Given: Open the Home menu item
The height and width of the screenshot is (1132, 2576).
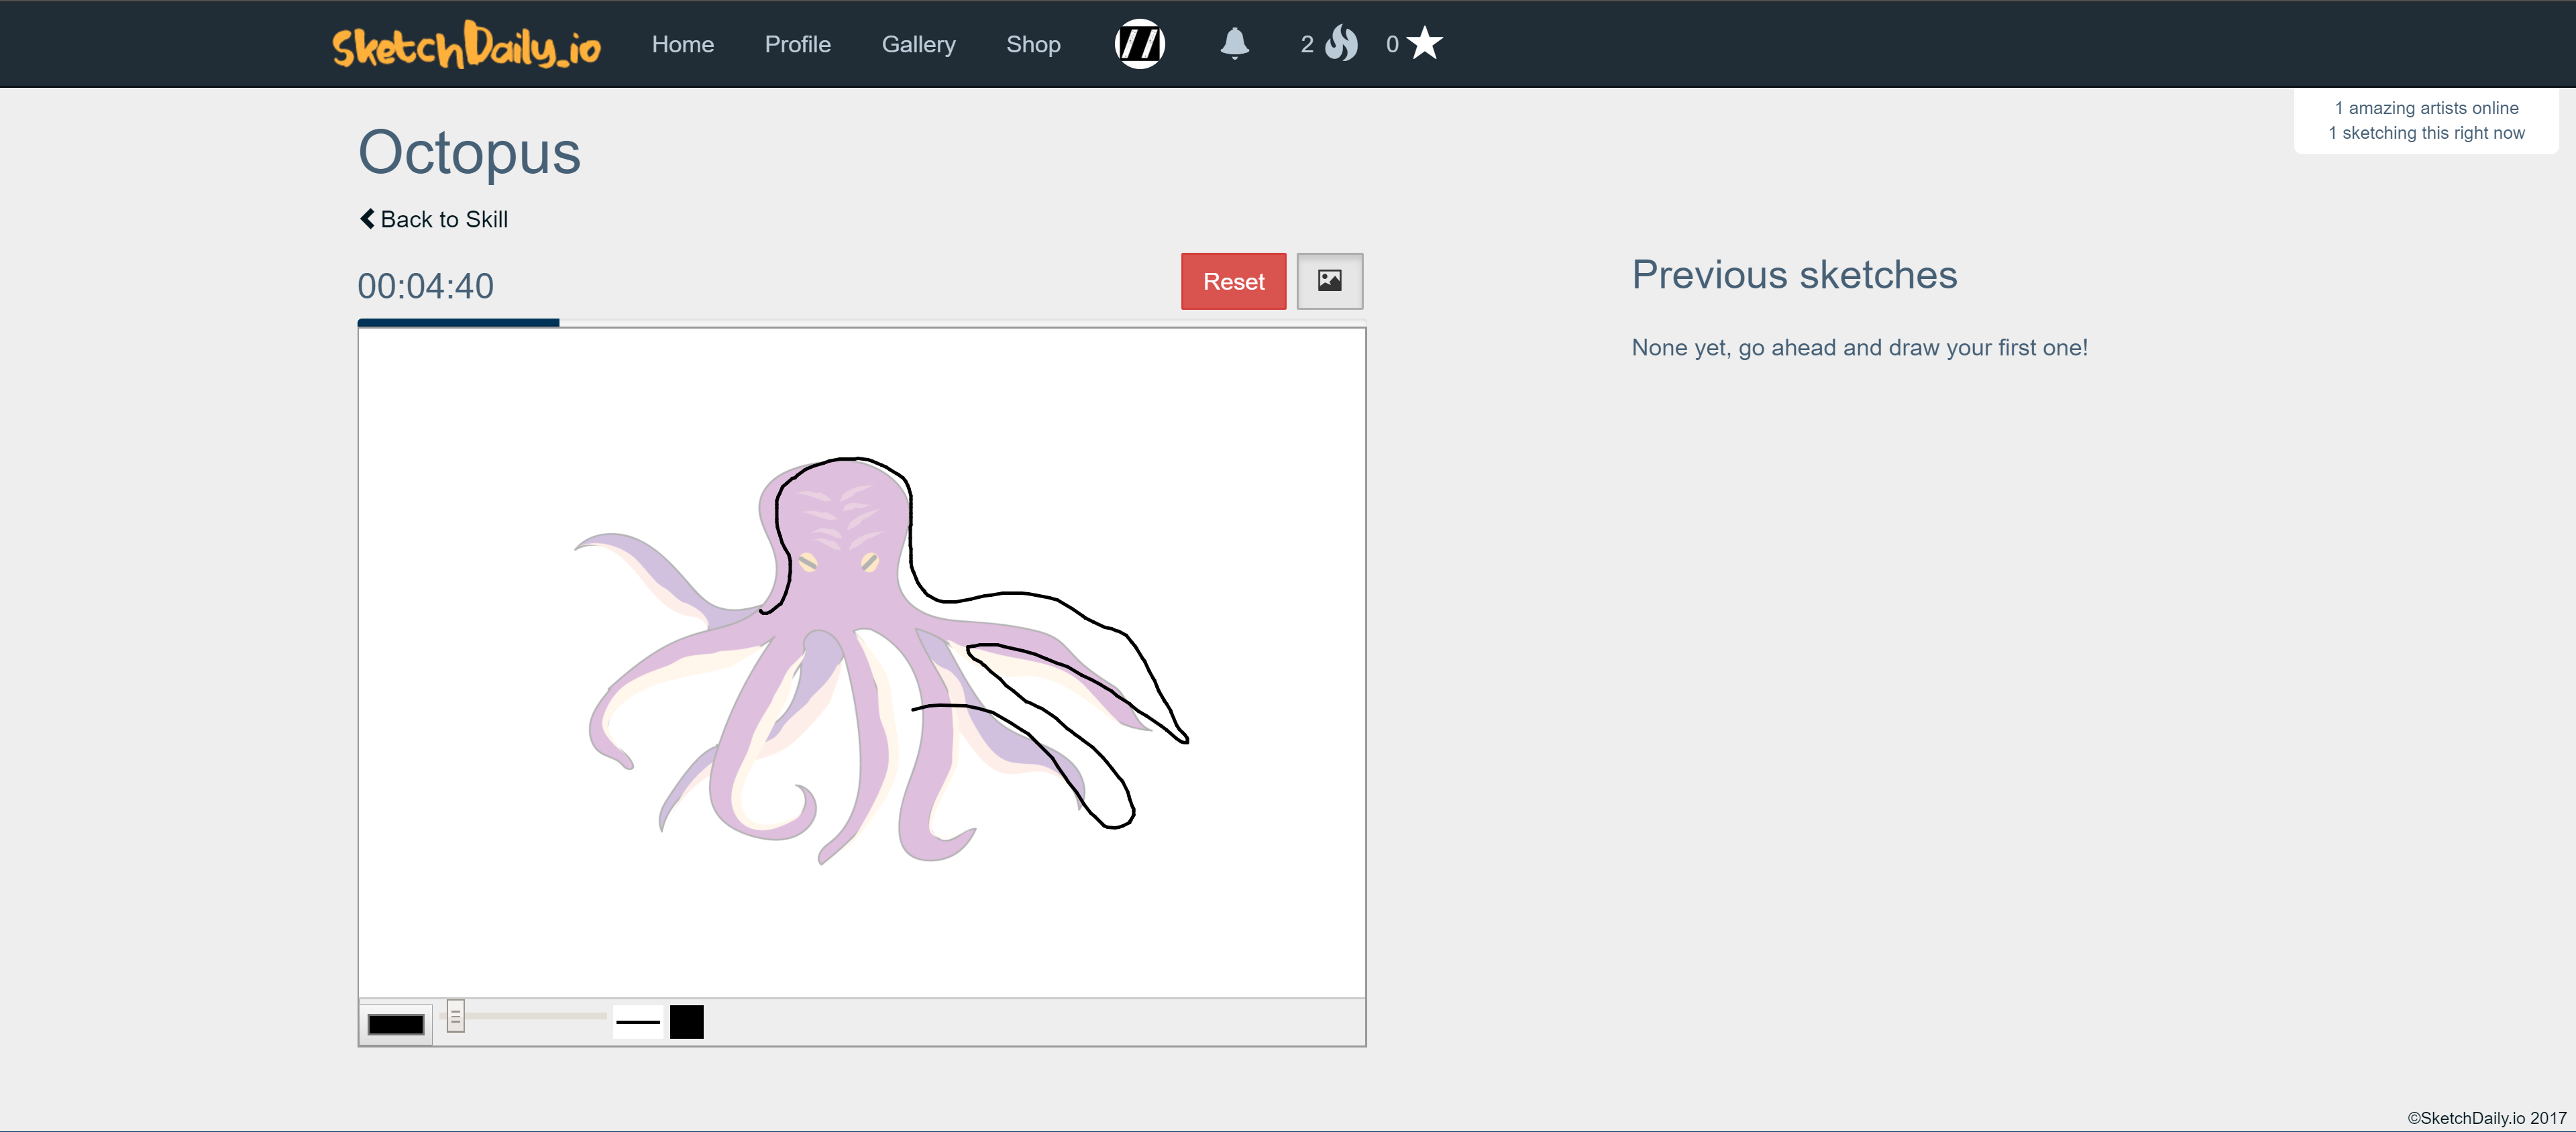Looking at the screenshot, I should (683, 44).
